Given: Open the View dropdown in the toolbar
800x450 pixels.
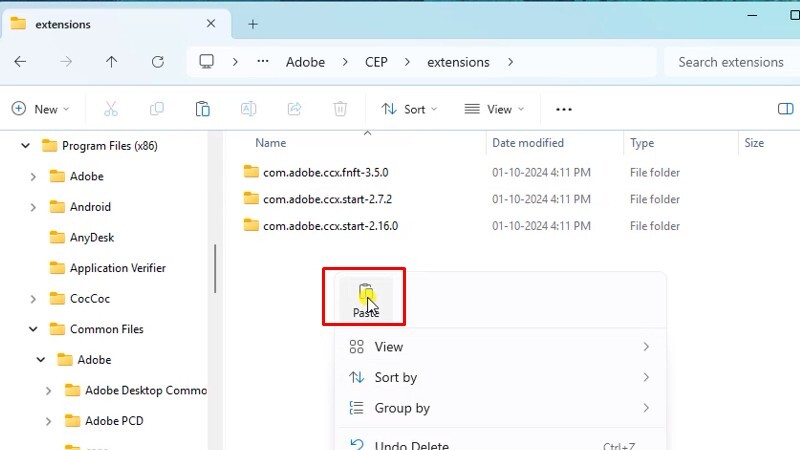Looking at the screenshot, I should coord(494,109).
